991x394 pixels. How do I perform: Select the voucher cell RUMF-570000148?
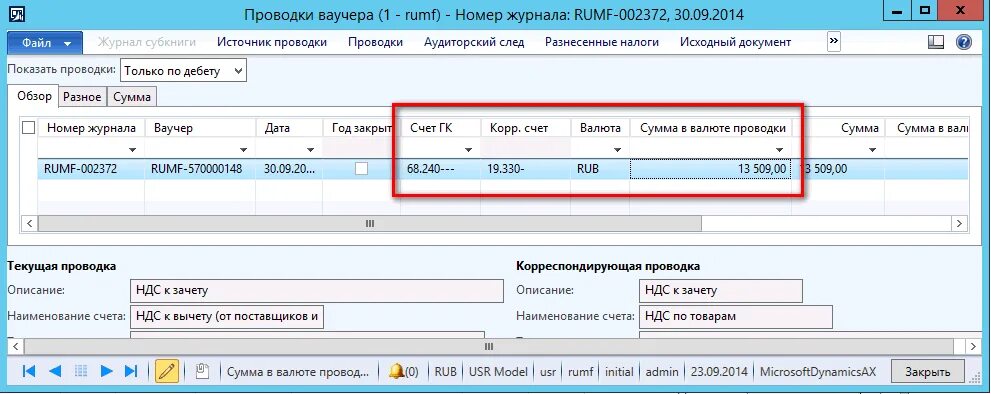pos(200,169)
